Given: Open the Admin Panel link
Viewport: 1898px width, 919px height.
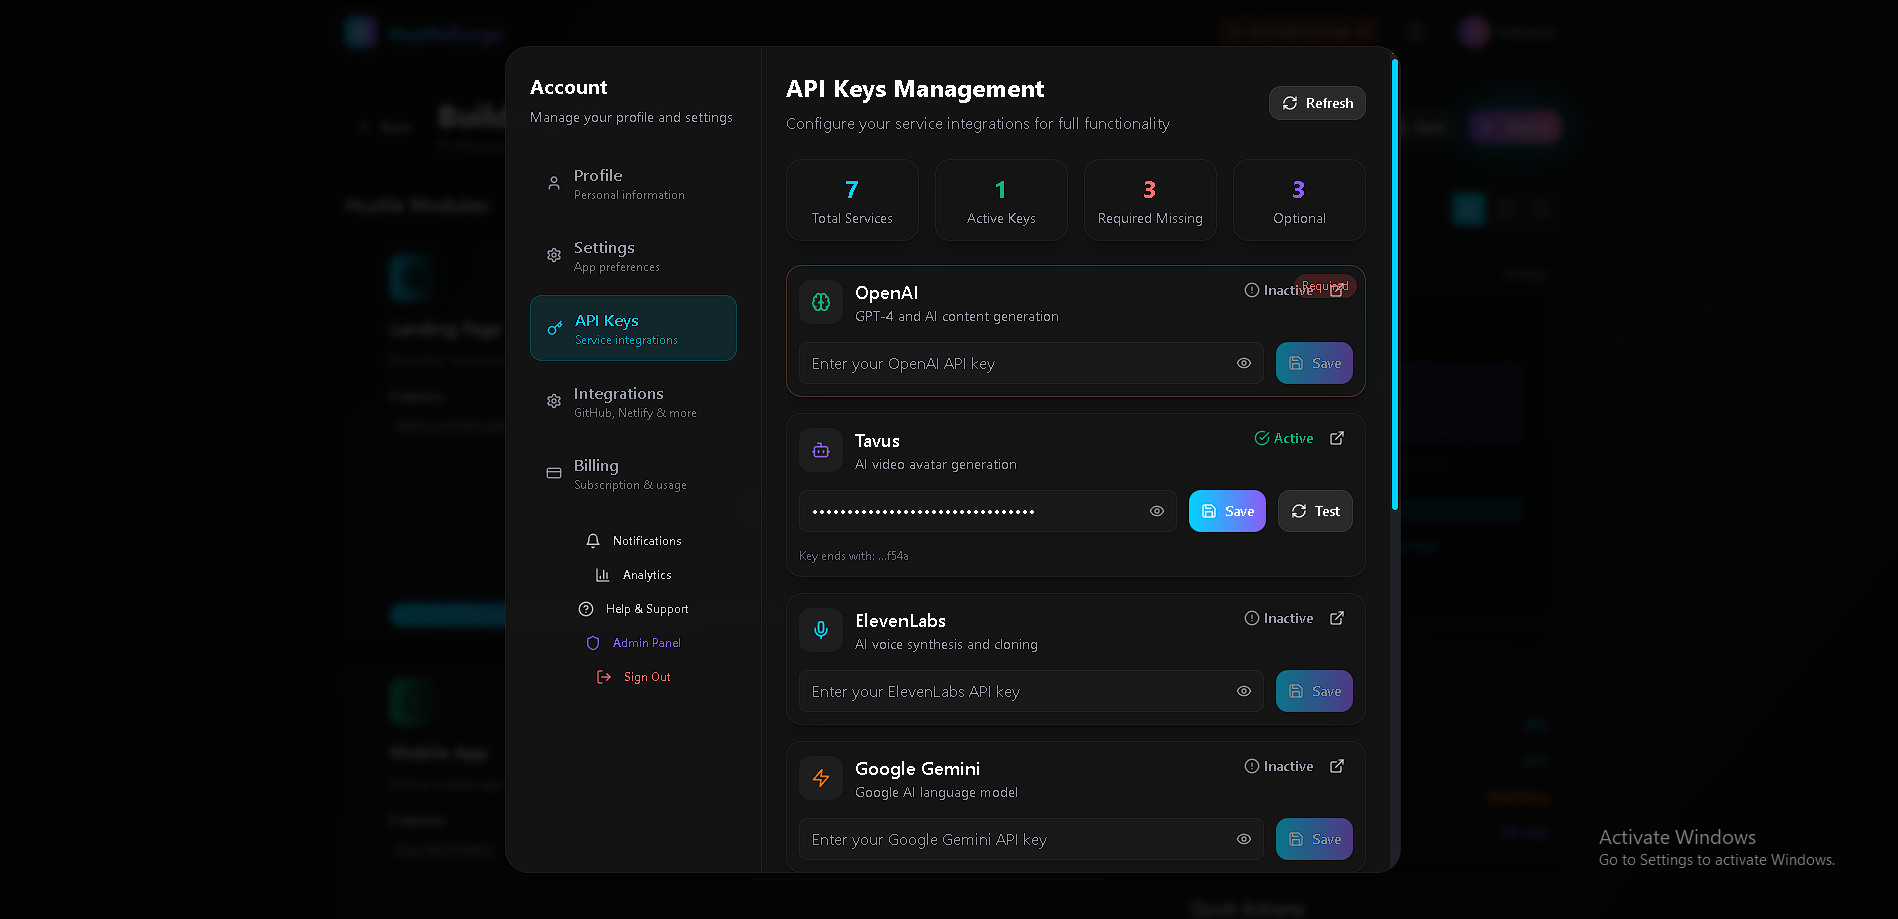Looking at the screenshot, I should point(633,643).
